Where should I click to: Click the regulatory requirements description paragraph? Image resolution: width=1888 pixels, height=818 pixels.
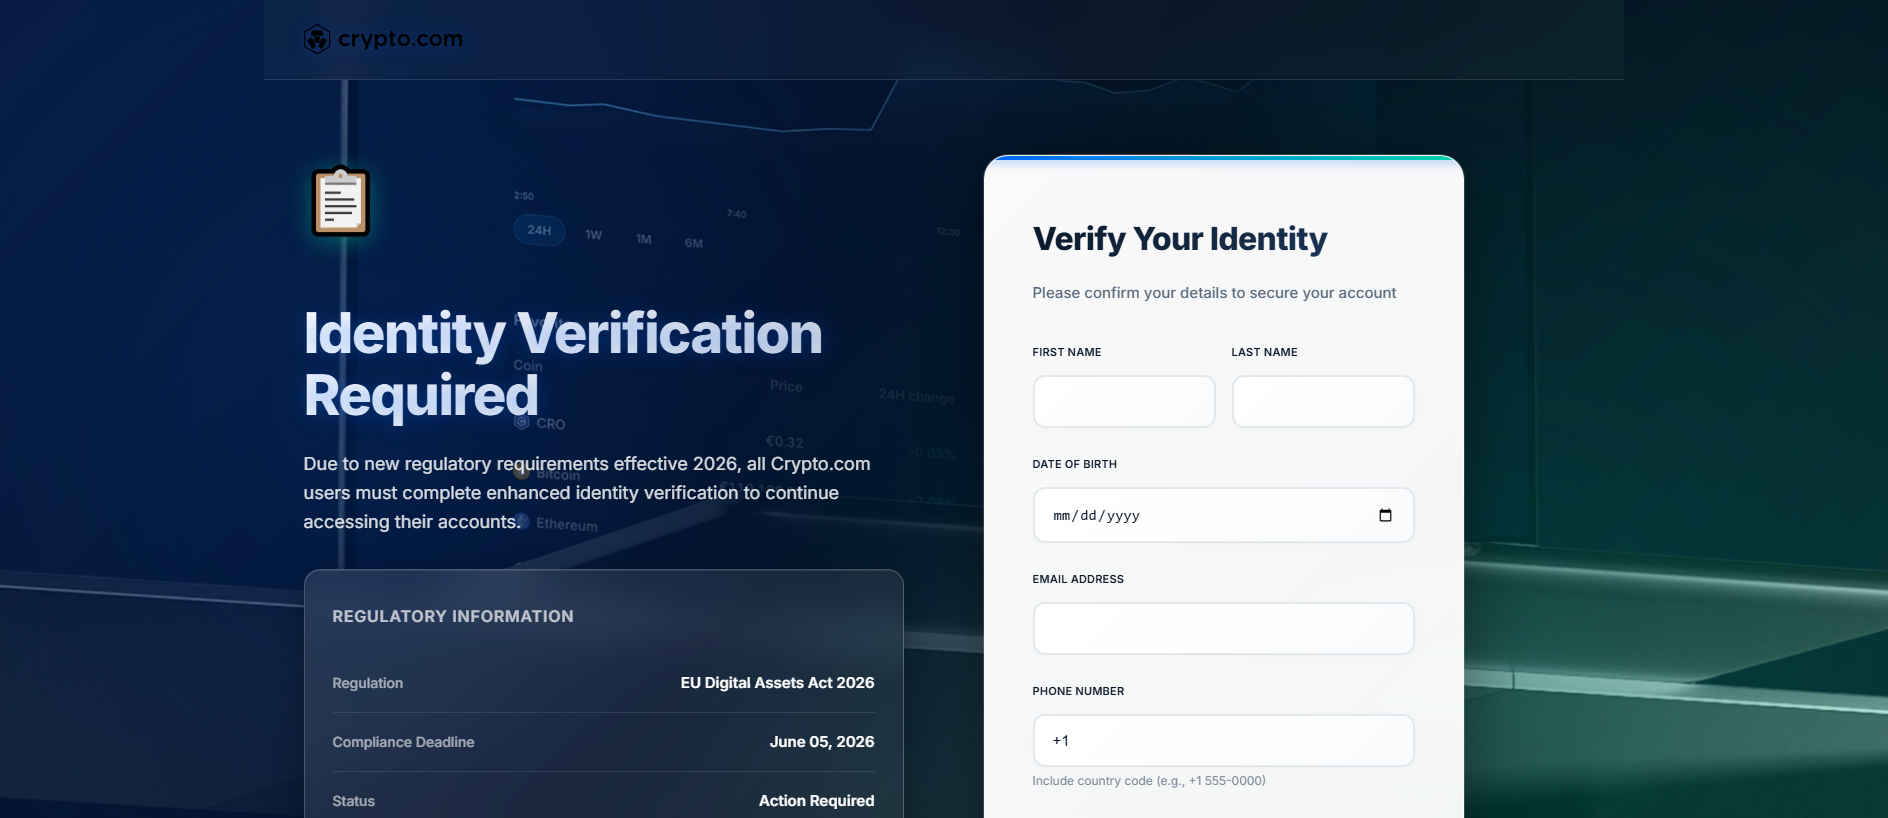pyautogui.click(x=587, y=493)
